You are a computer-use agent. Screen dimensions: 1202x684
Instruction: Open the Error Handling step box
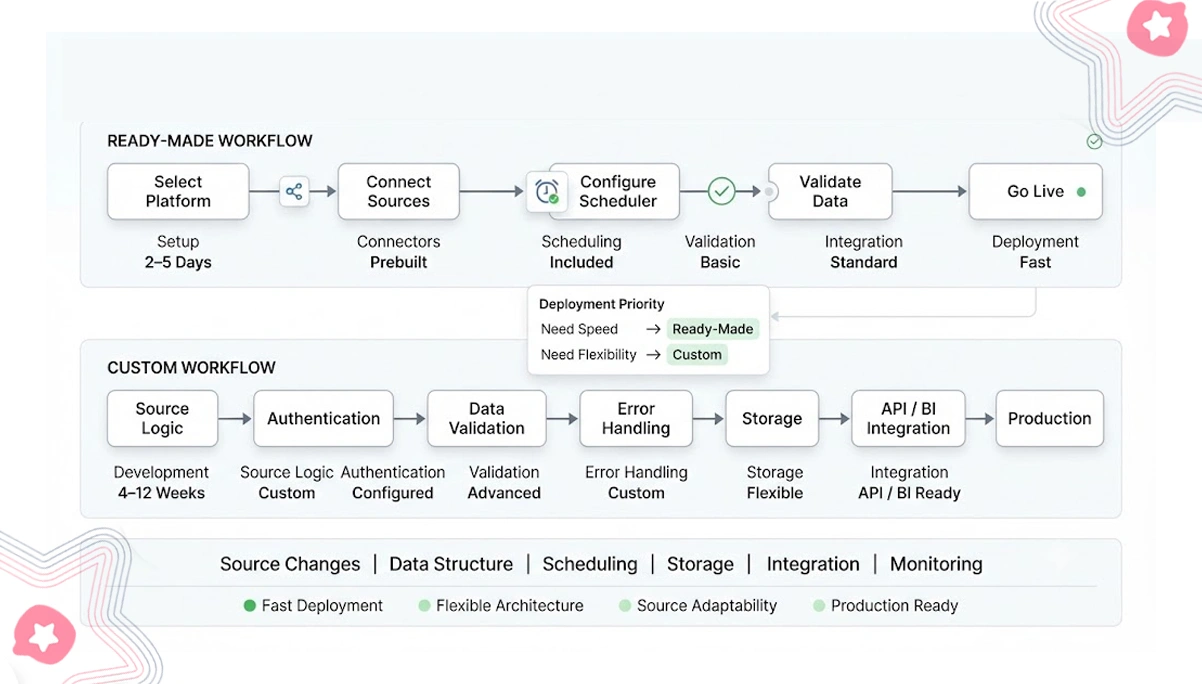click(x=636, y=418)
